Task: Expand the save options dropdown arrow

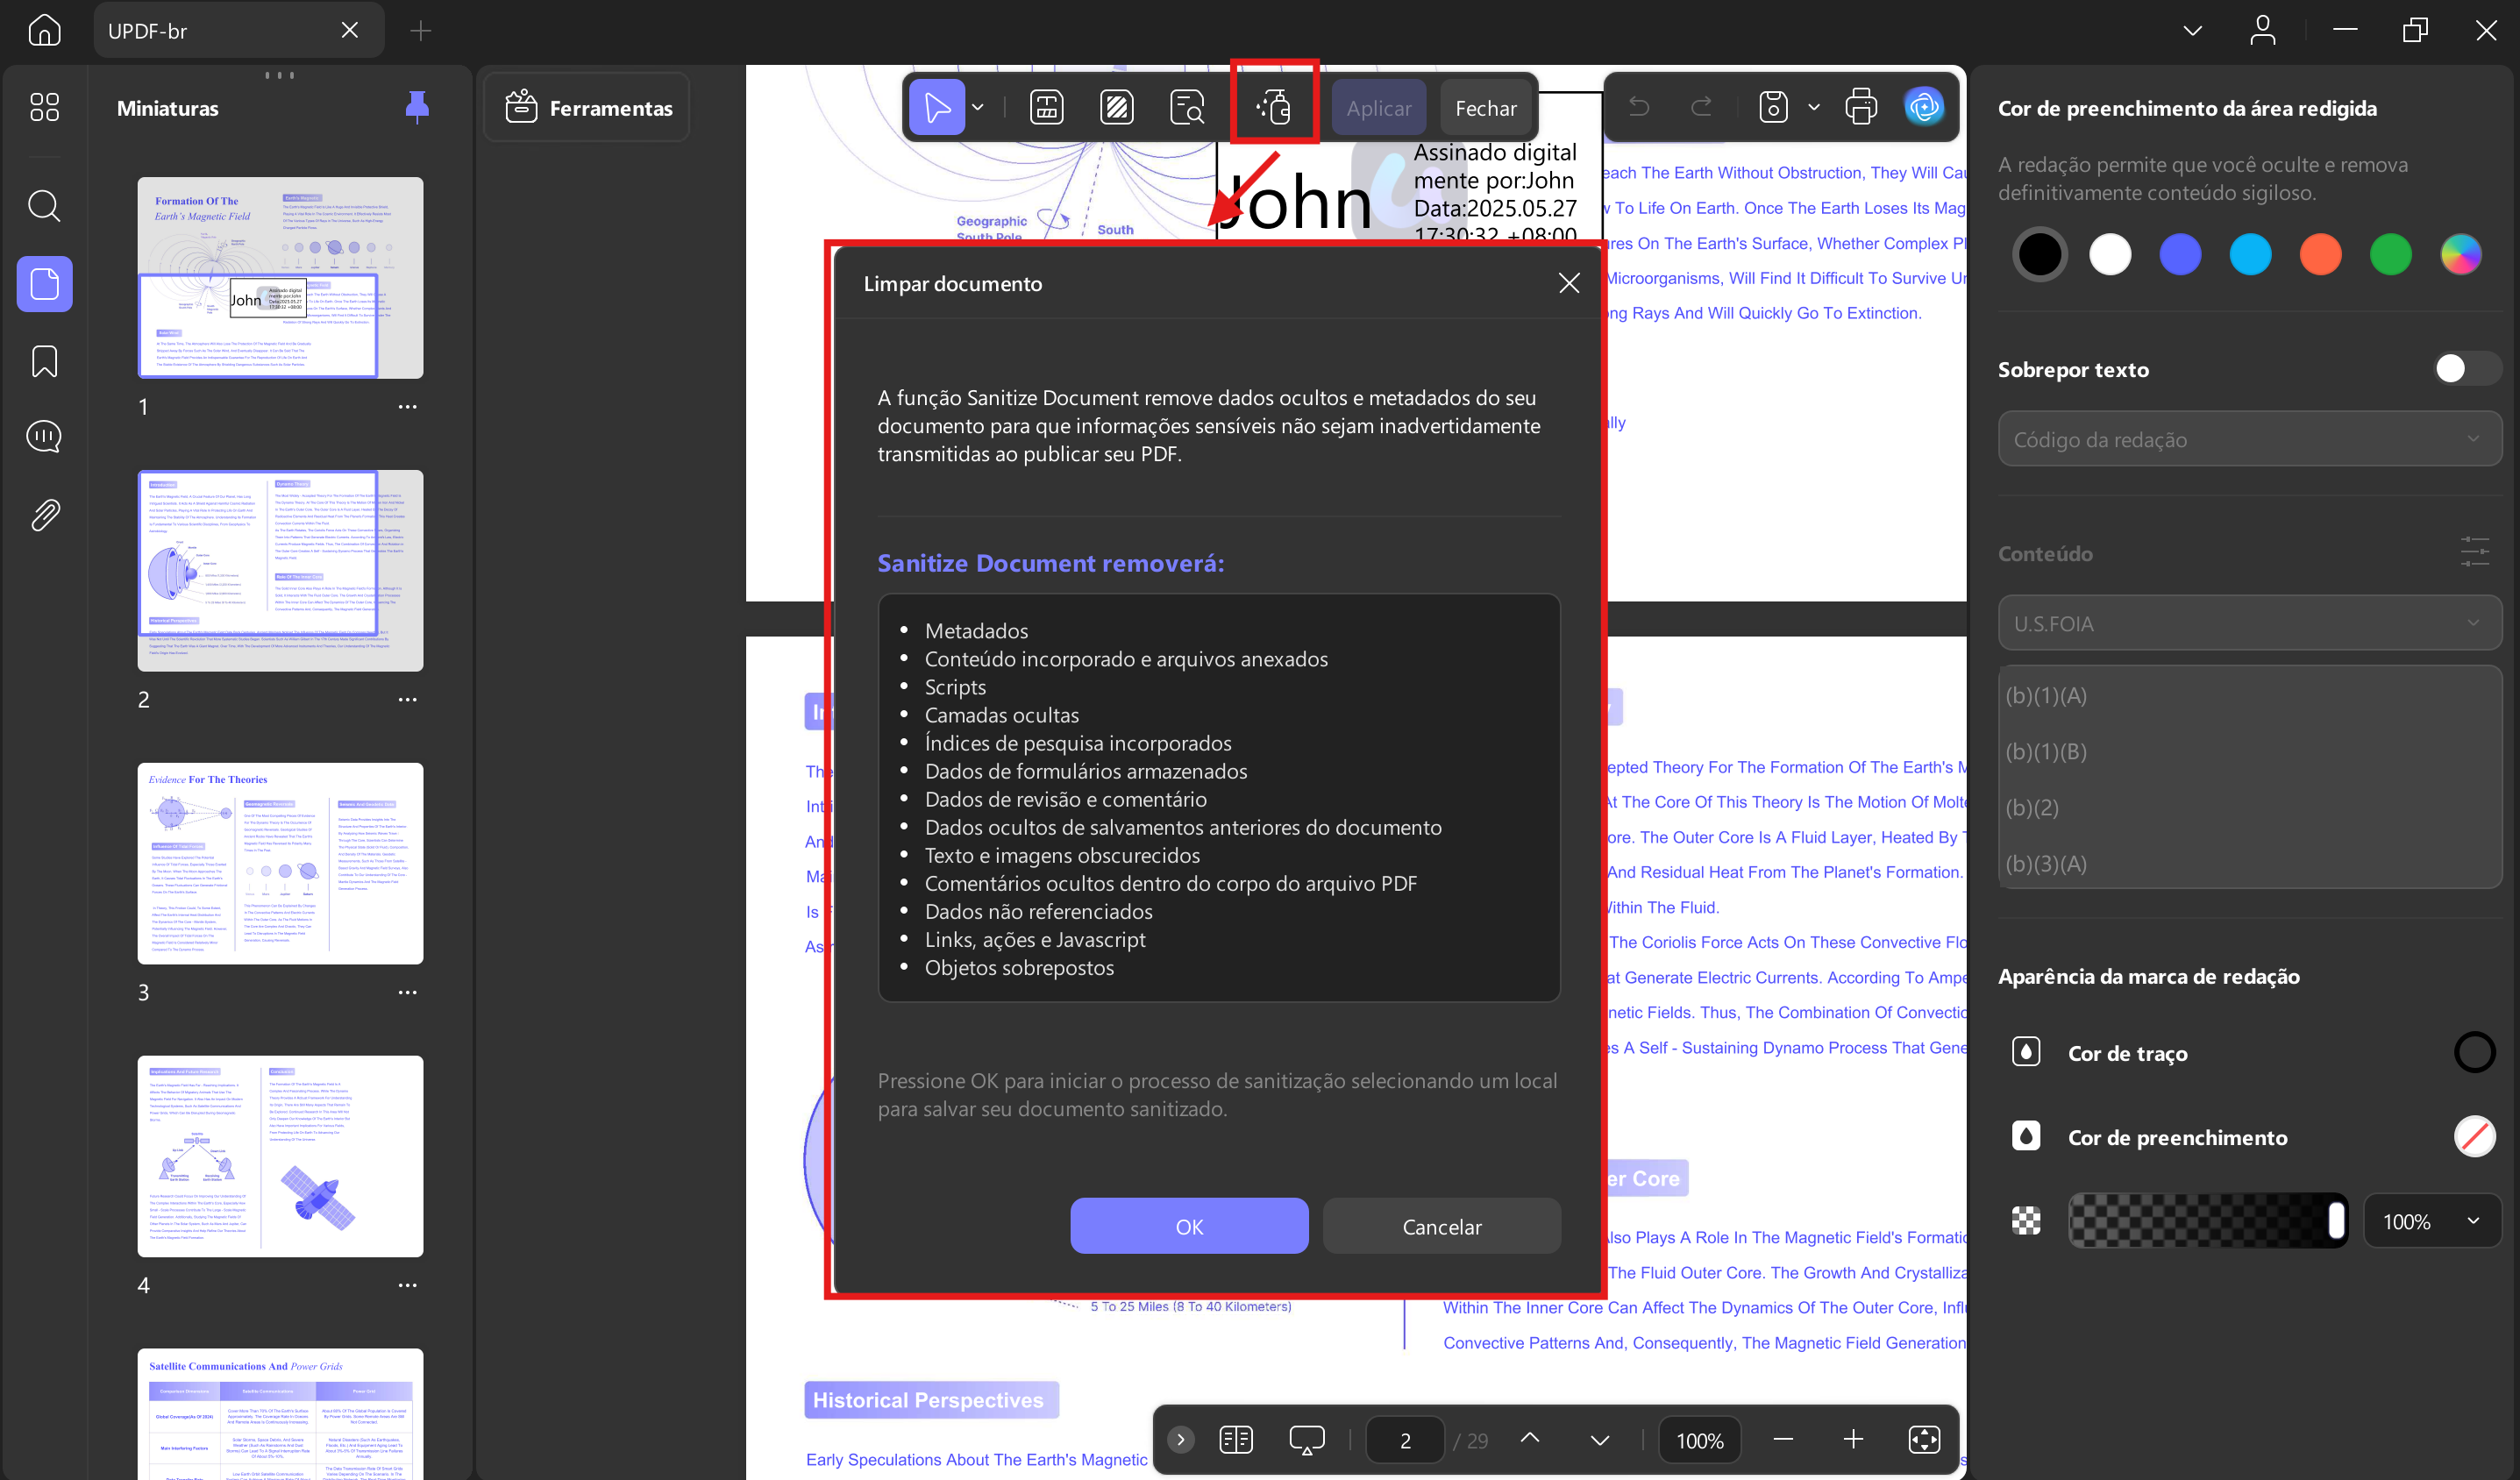Action: pos(1814,106)
